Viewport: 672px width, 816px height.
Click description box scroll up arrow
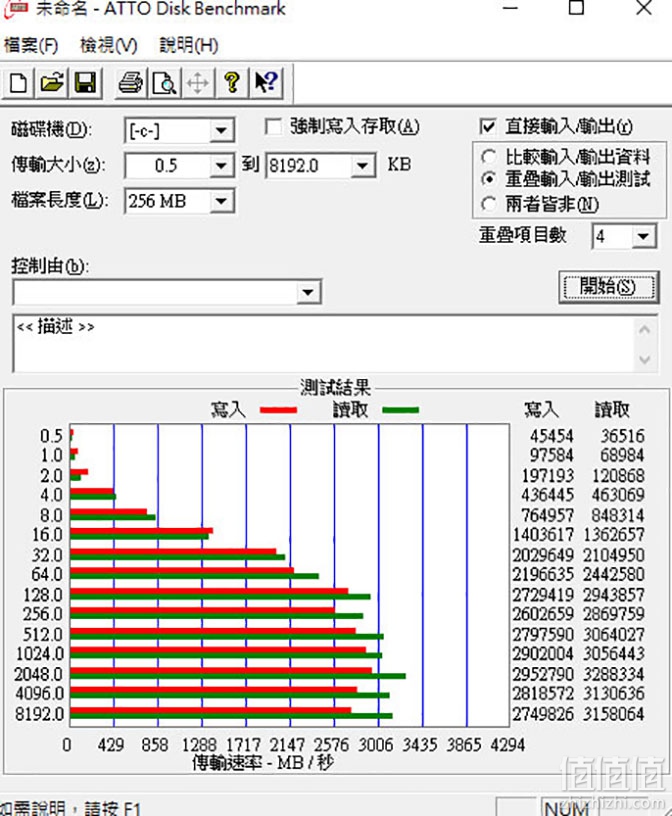(x=644, y=330)
